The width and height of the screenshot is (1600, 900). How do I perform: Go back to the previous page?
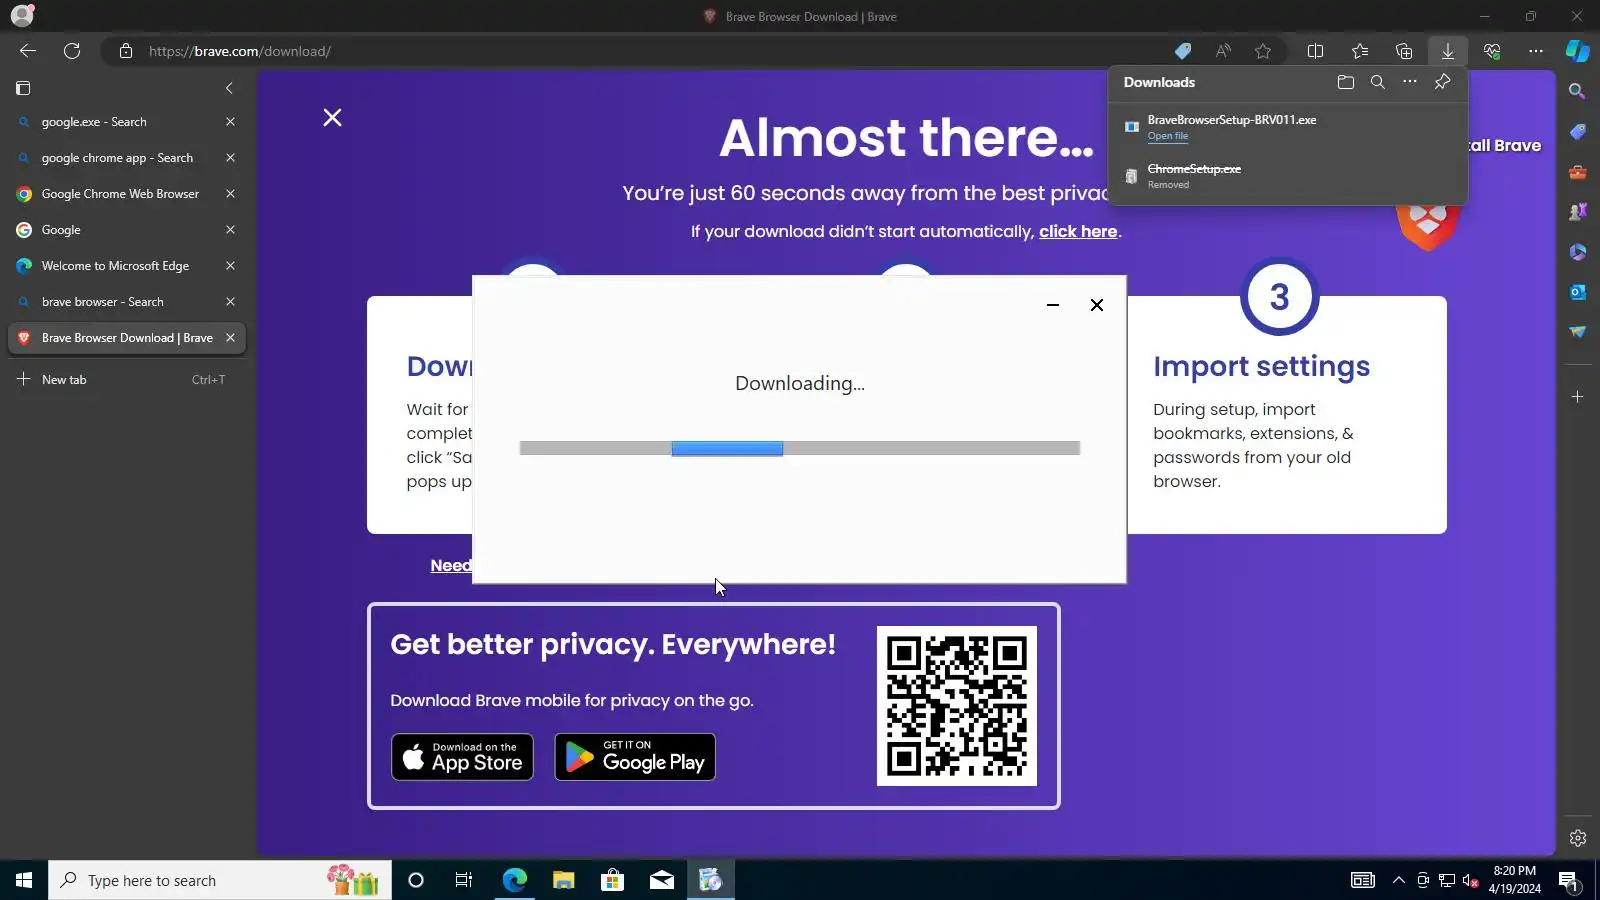[x=28, y=51]
